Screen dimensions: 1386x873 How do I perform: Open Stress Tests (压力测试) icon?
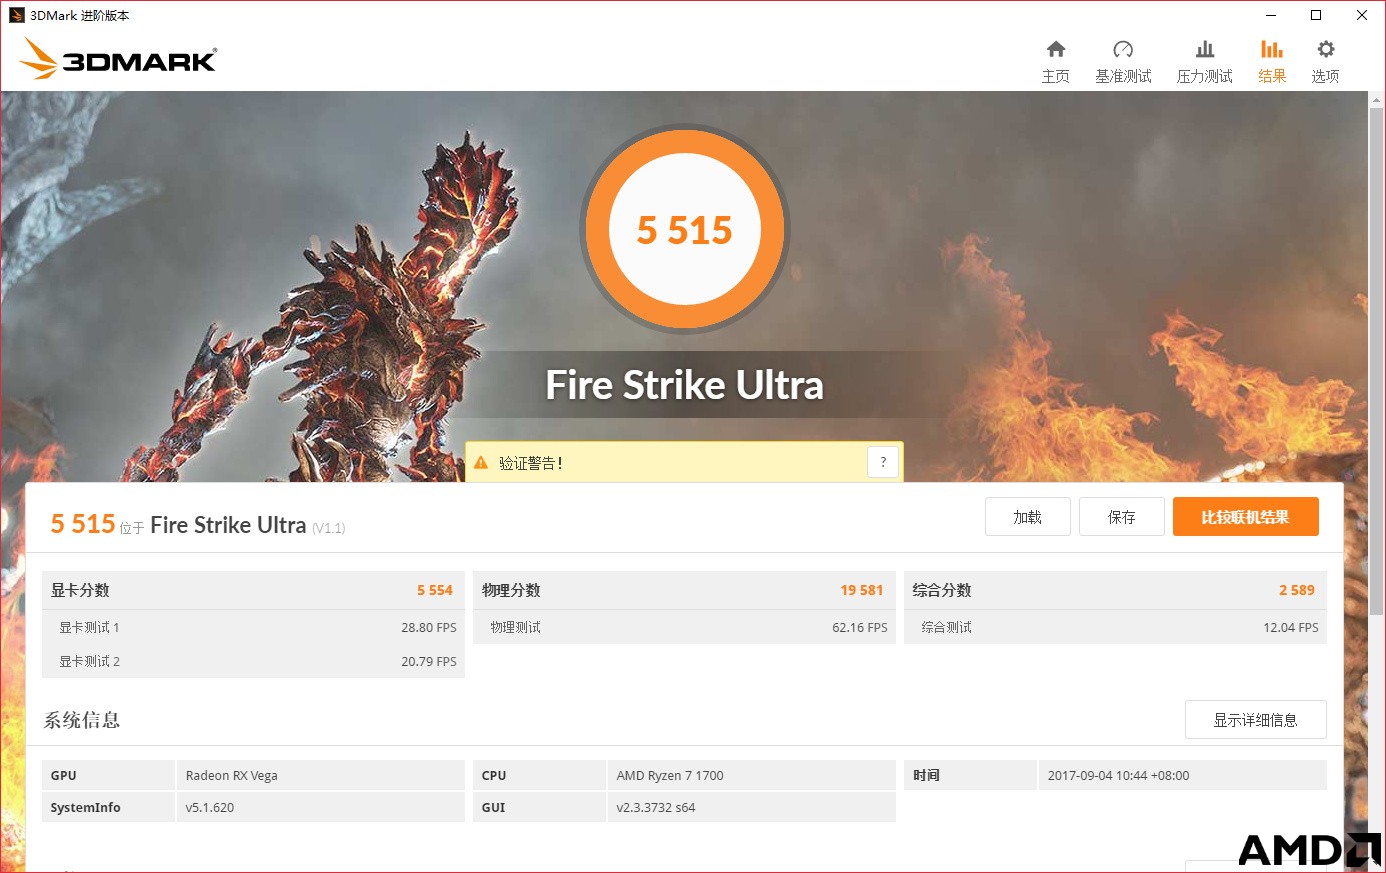[x=1205, y=49]
